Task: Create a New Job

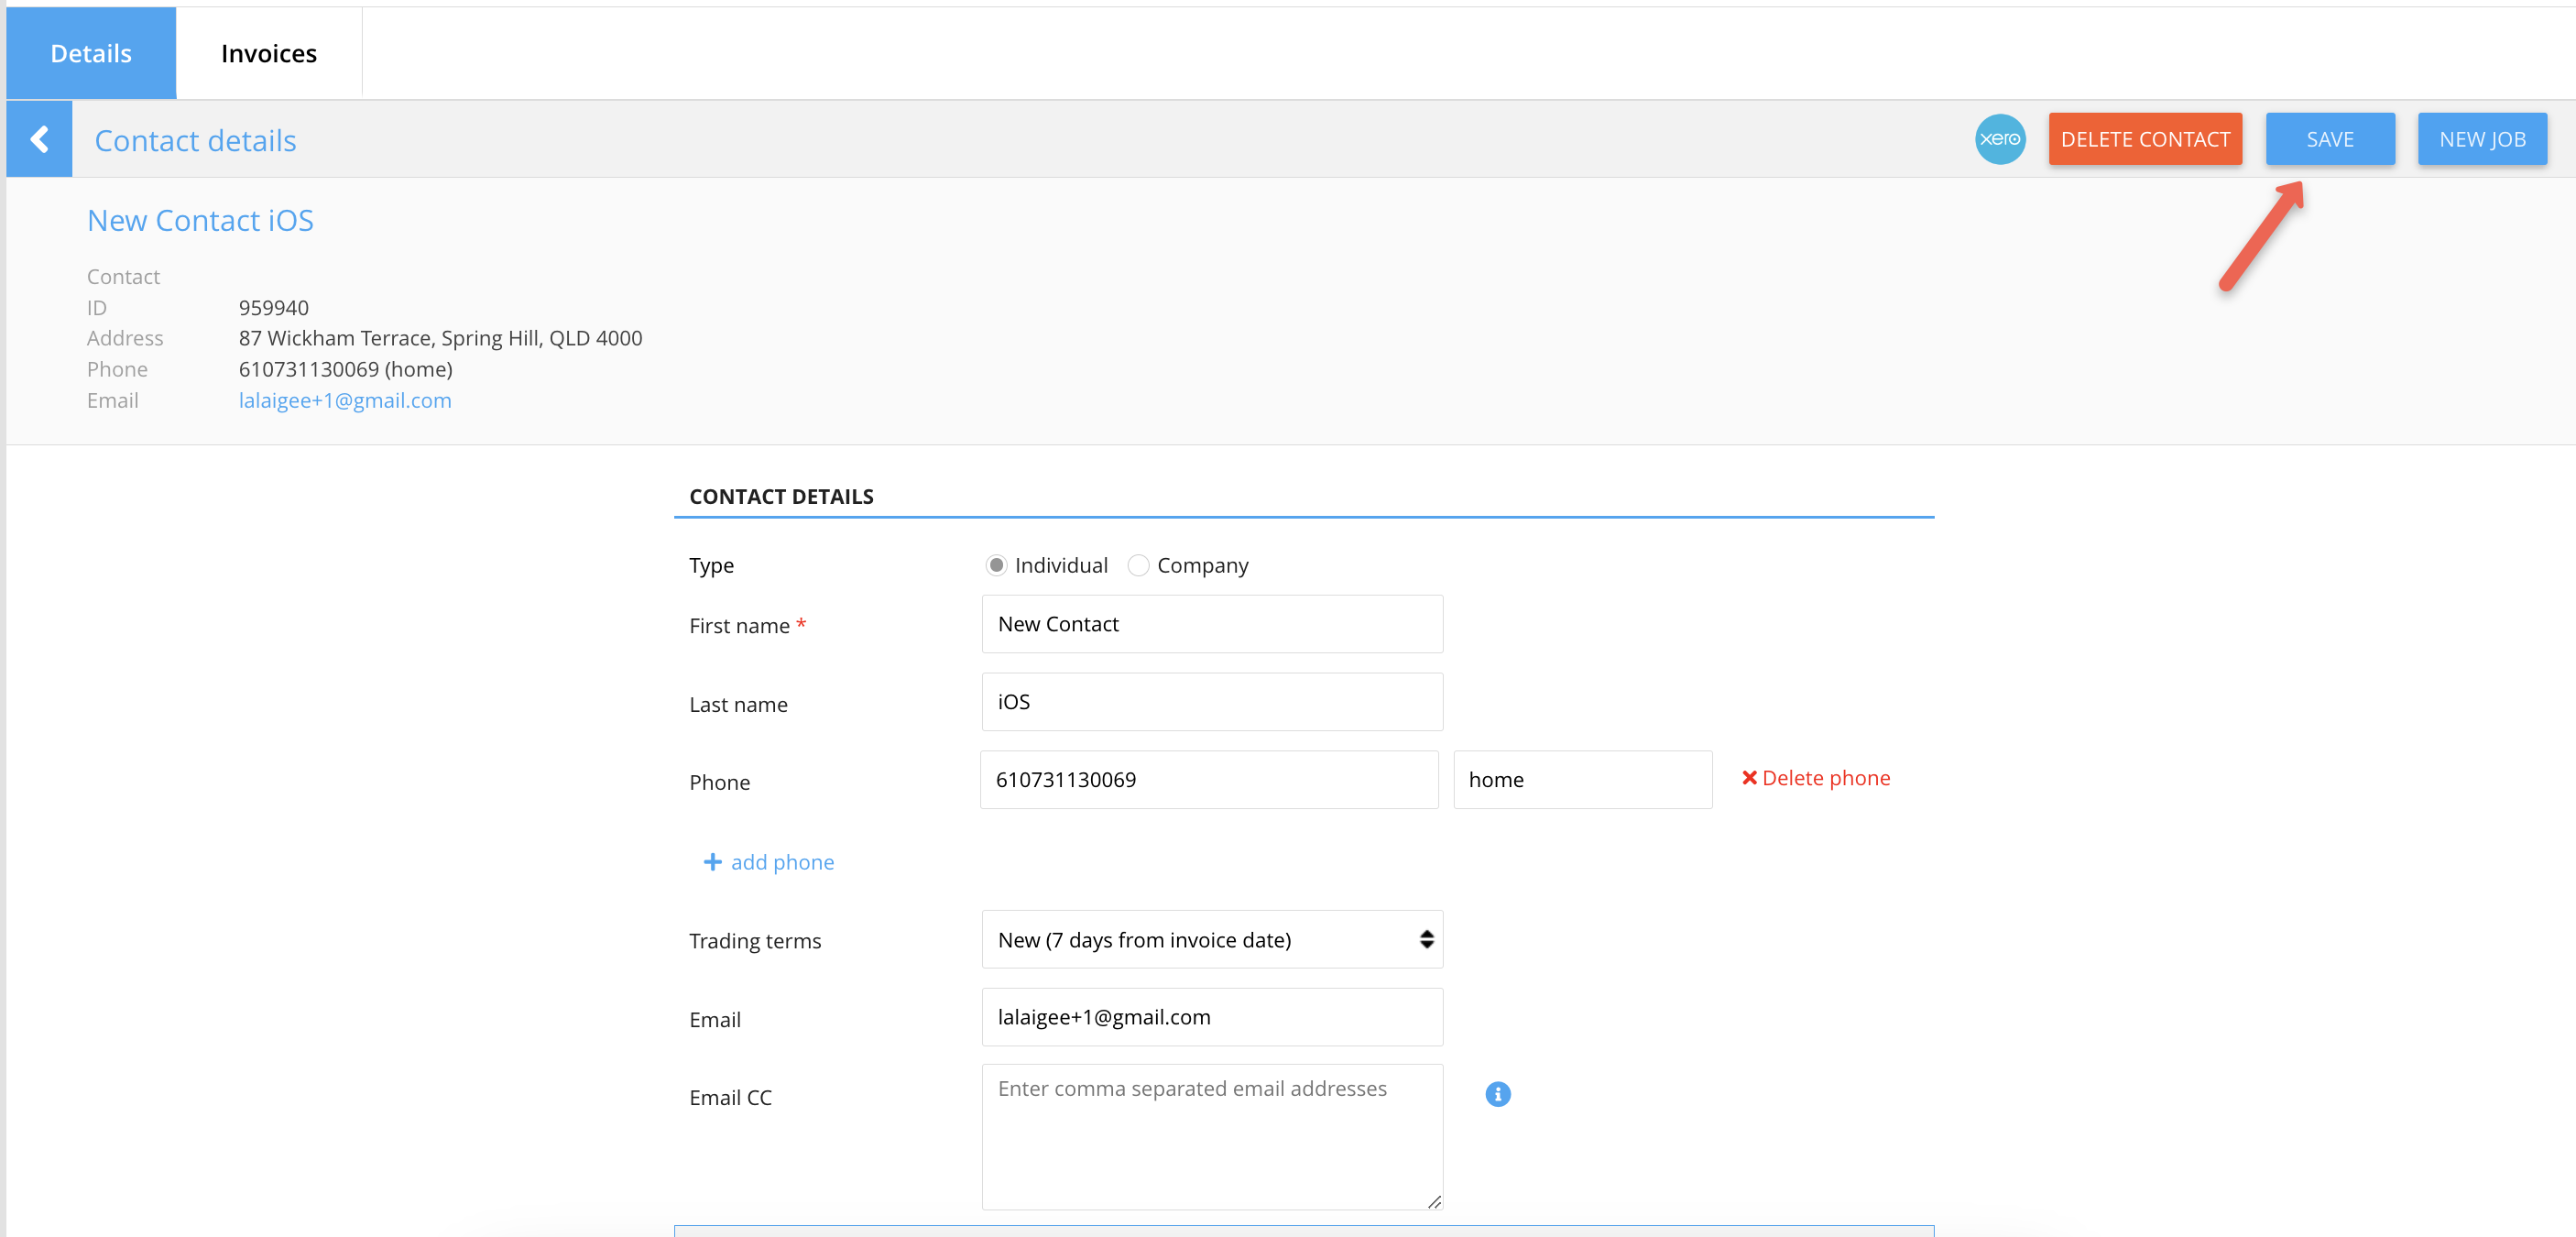Action: click(x=2481, y=139)
